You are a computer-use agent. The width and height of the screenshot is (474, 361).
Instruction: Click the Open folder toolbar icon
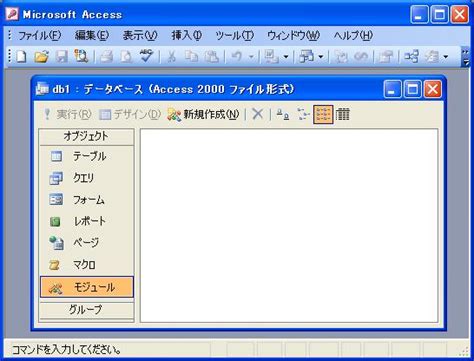pyautogui.click(x=41, y=57)
